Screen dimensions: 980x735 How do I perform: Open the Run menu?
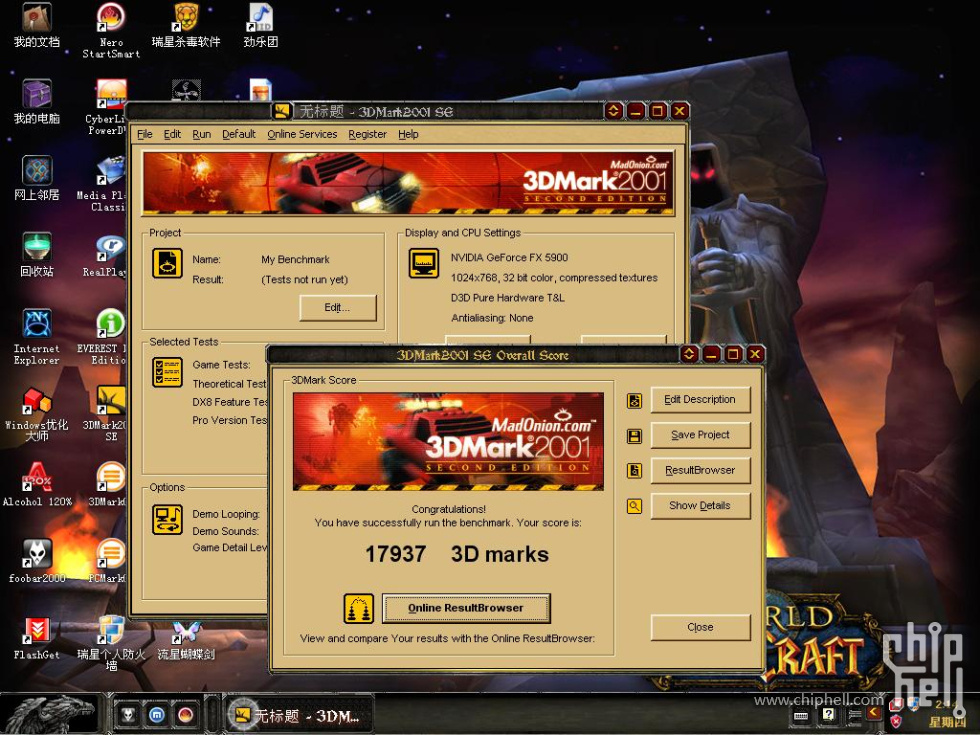point(201,134)
